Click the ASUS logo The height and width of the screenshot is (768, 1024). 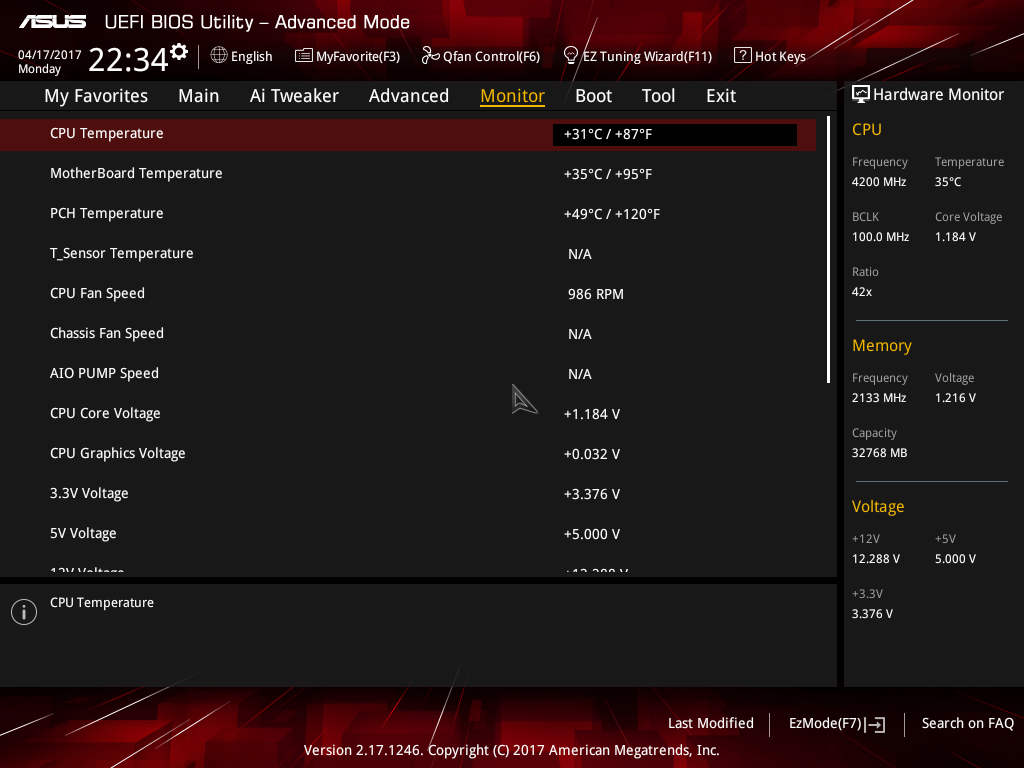(52, 22)
